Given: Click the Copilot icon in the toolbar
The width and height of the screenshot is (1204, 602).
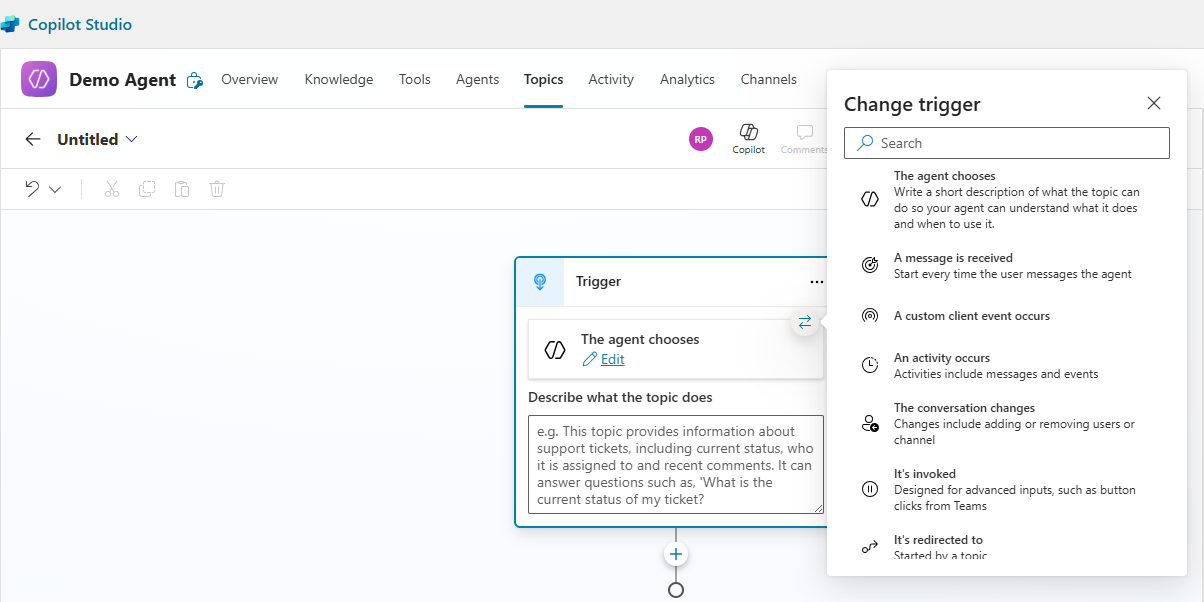Looking at the screenshot, I should pos(748,138).
